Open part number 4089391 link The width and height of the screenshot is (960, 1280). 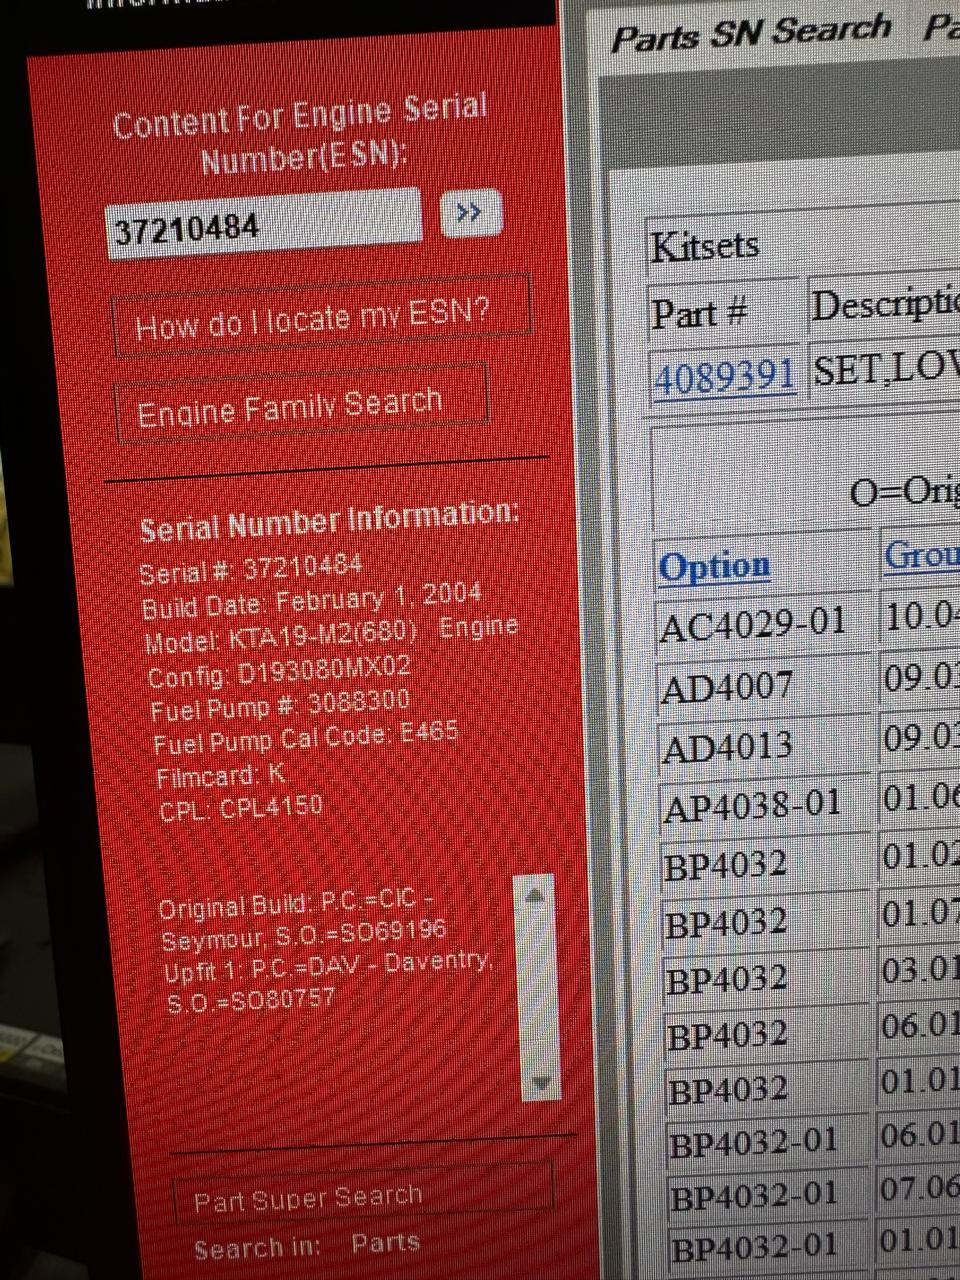tap(724, 377)
